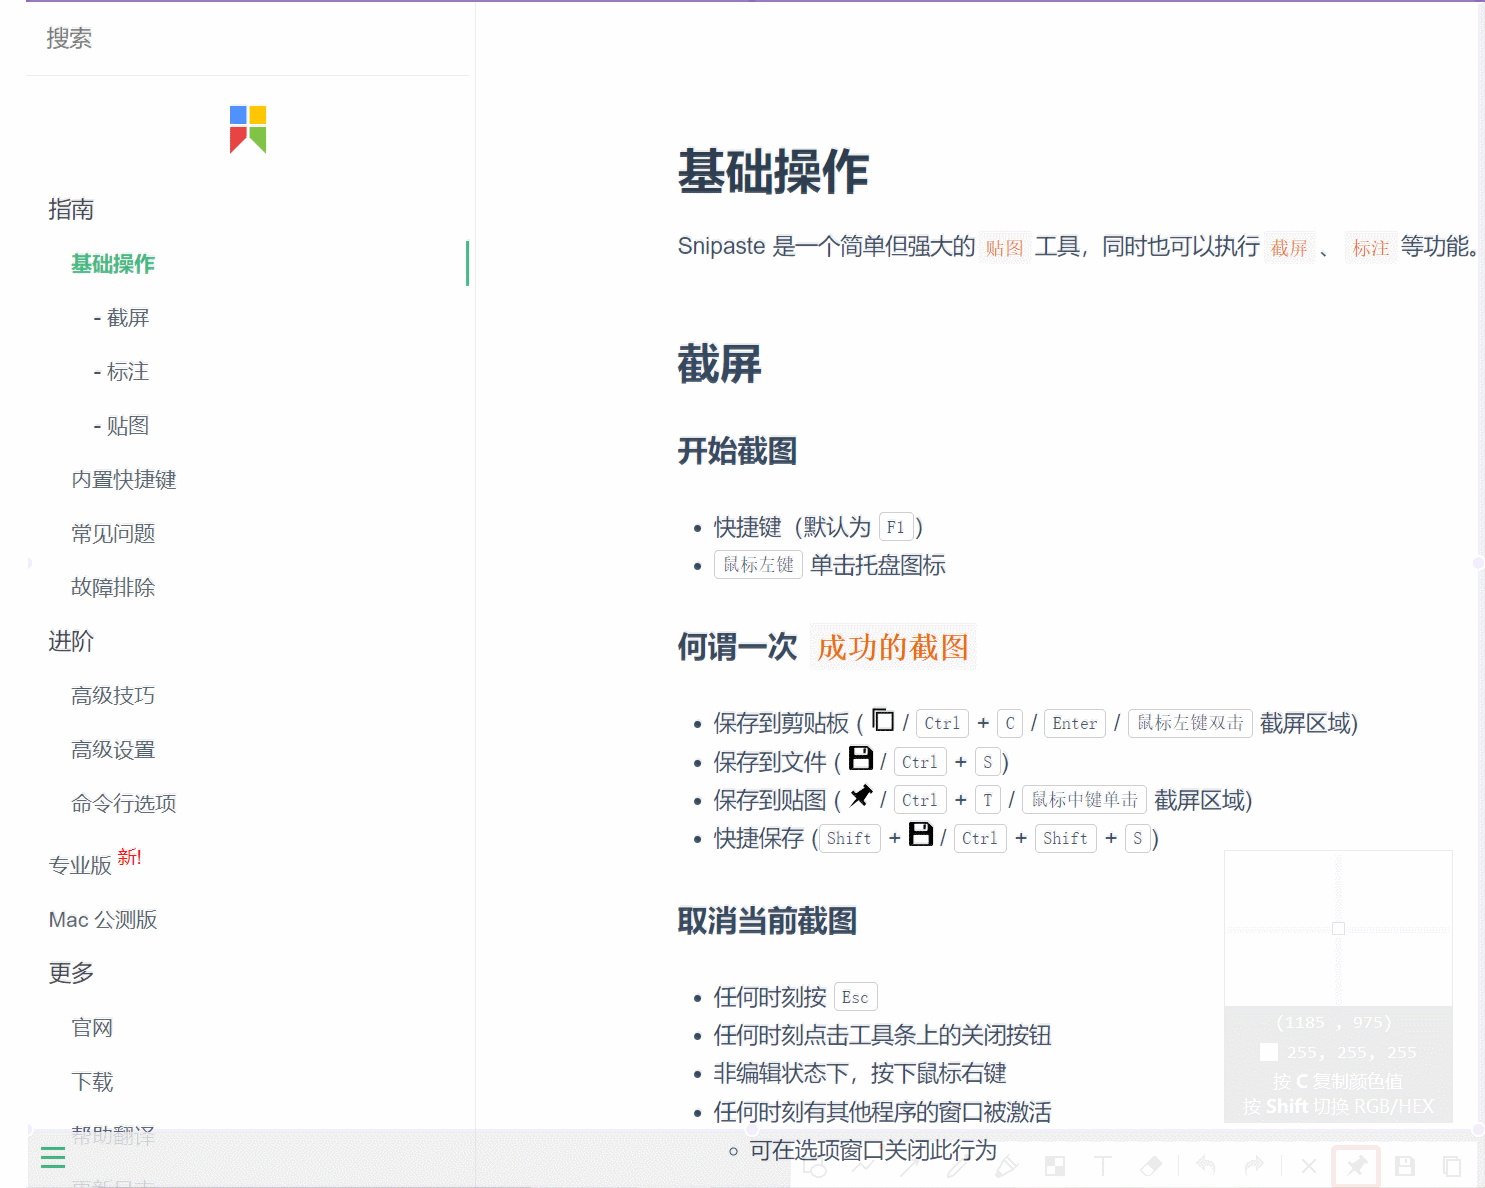Click the inline 标注 tag in the intro
The height and width of the screenshot is (1188, 1485).
[1371, 248]
